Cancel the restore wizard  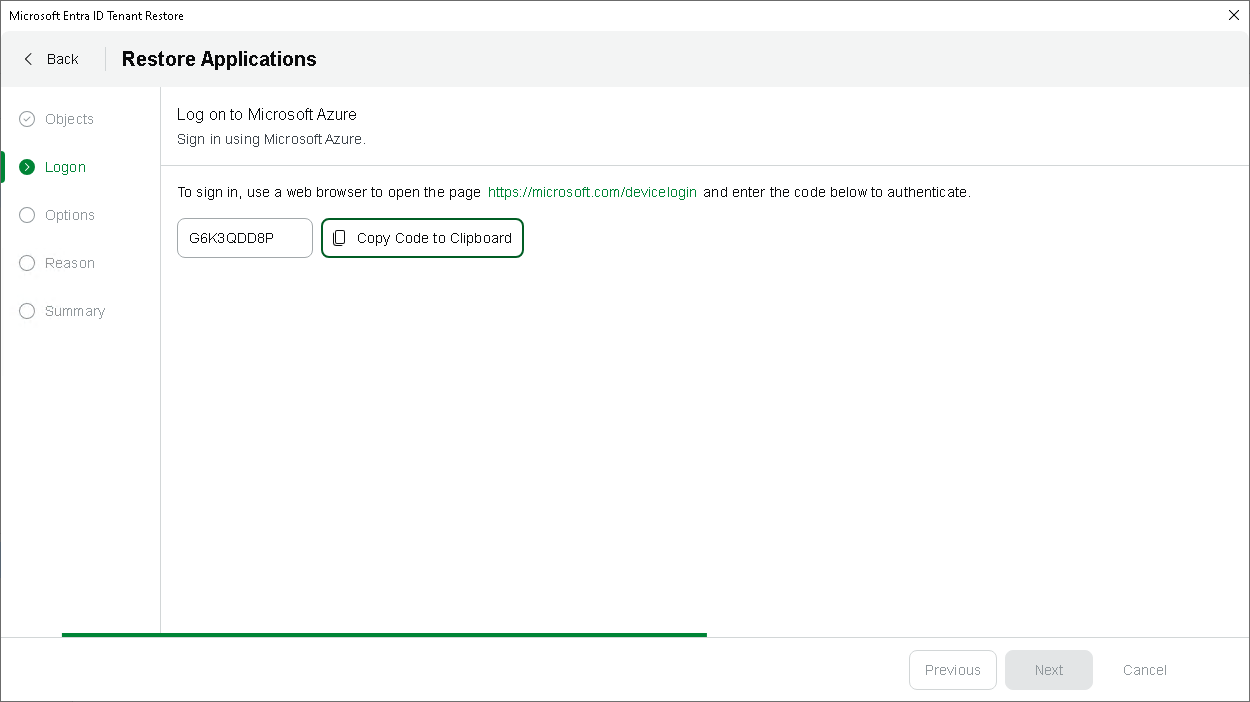click(x=1144, y=670)
